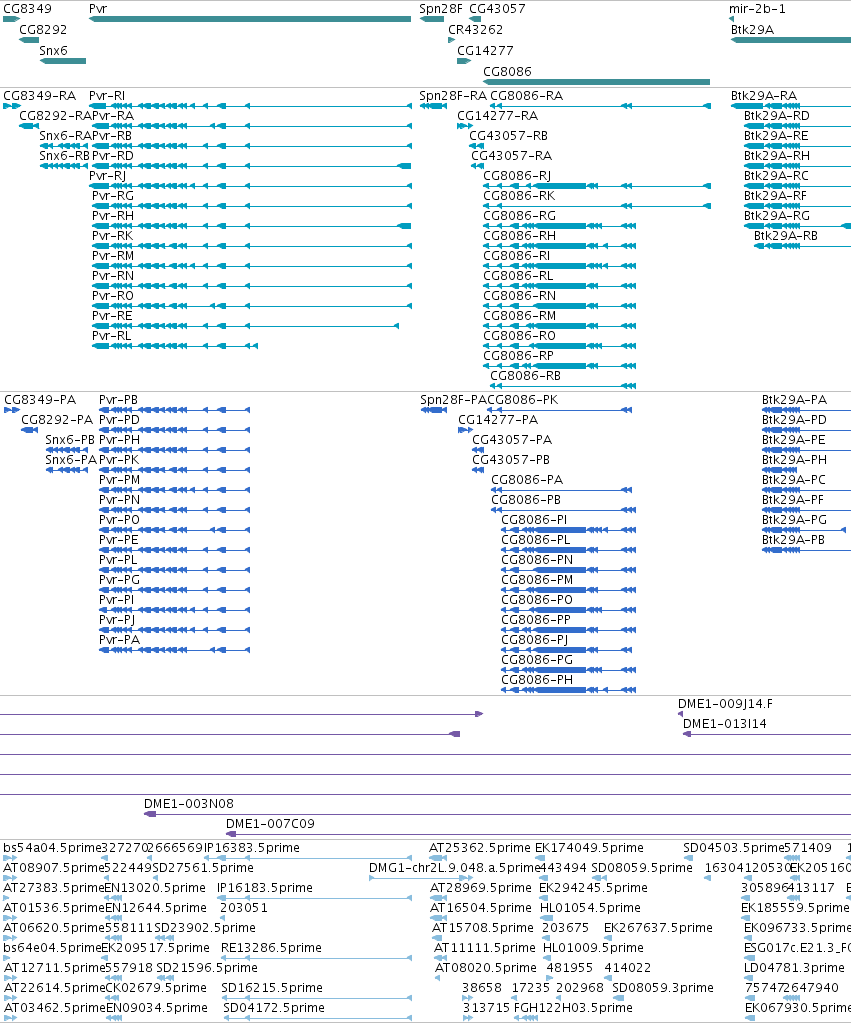Select transcript CG8349-RA
Viewport: 851px width, 1023px height.
click(x=40, y=96)
